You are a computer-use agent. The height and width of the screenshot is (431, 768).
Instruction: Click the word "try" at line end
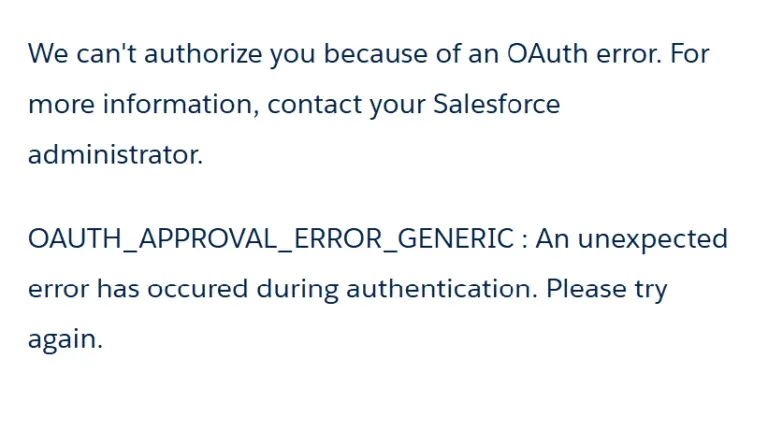pyautogui.click(x=651, y=290)
